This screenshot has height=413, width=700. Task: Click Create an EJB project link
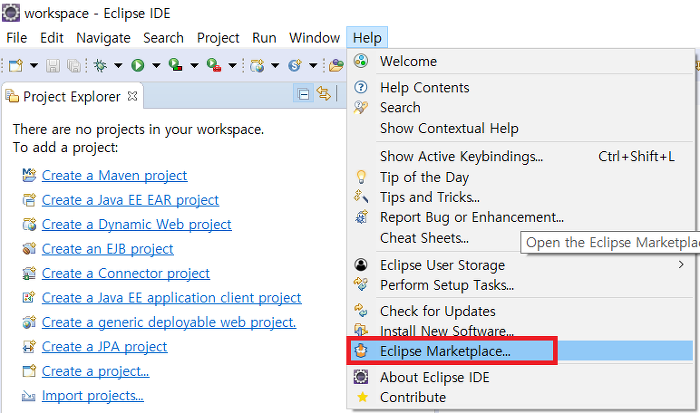108,249
